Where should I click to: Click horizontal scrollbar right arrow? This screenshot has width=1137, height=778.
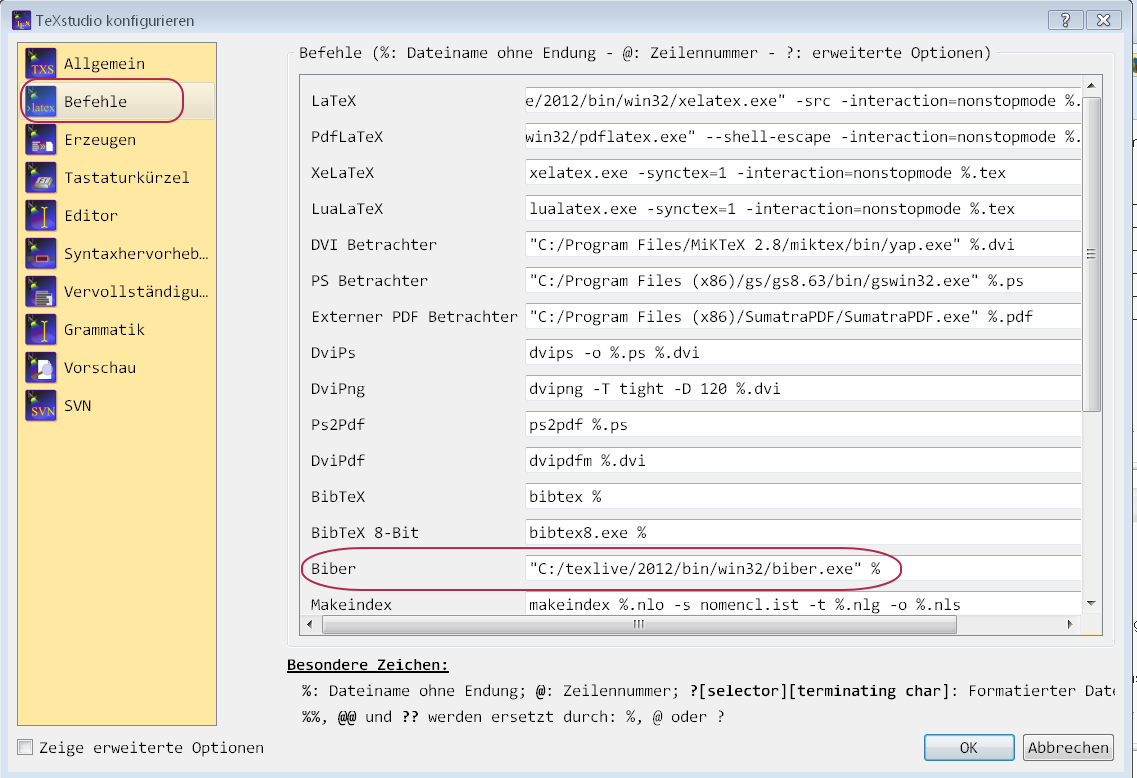pos(1070,624)
